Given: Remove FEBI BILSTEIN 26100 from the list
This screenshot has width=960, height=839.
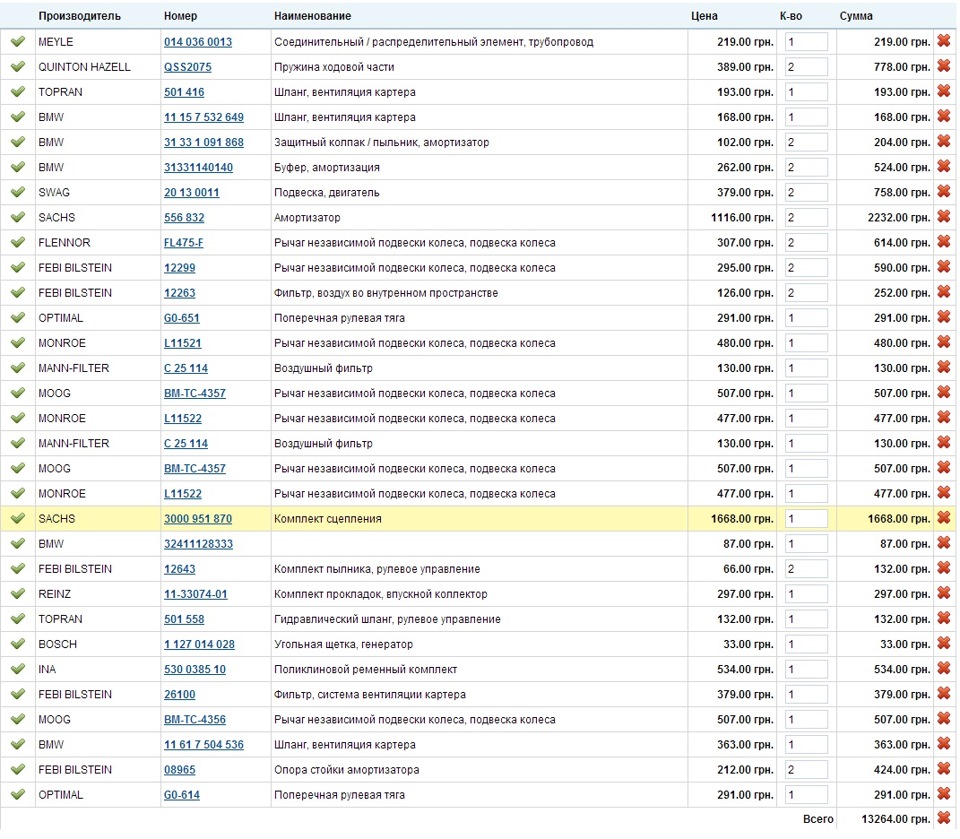Looking at the screenshot, I should pyautogui.click(x=943, y=694).
